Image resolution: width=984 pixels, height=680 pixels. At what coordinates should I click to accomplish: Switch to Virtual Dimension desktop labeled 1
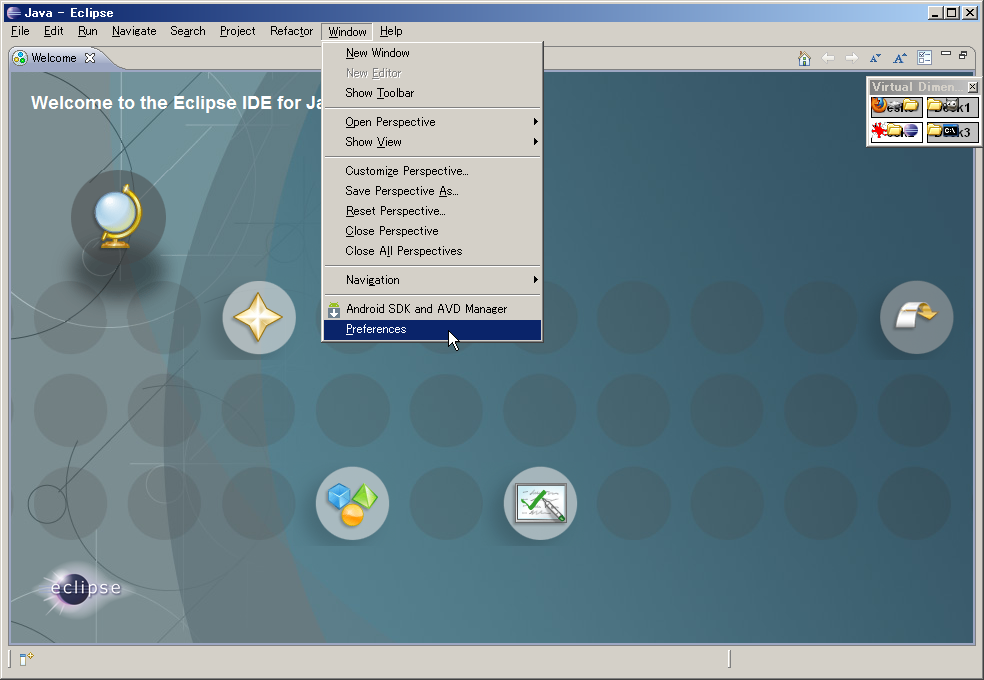(952, 107)
